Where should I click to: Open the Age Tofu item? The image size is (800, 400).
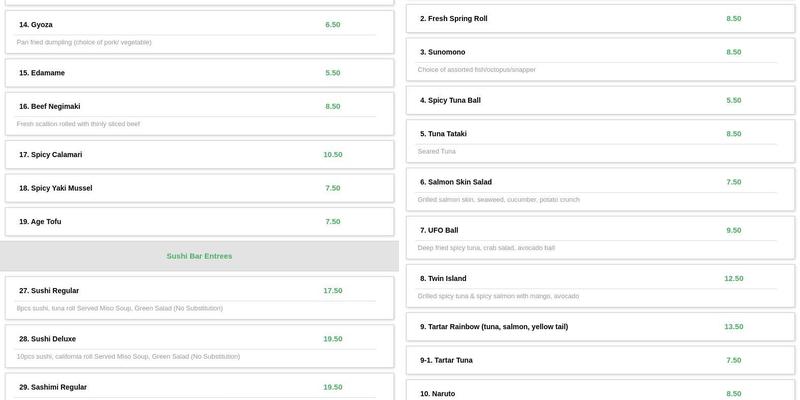[x=198, y=222]
